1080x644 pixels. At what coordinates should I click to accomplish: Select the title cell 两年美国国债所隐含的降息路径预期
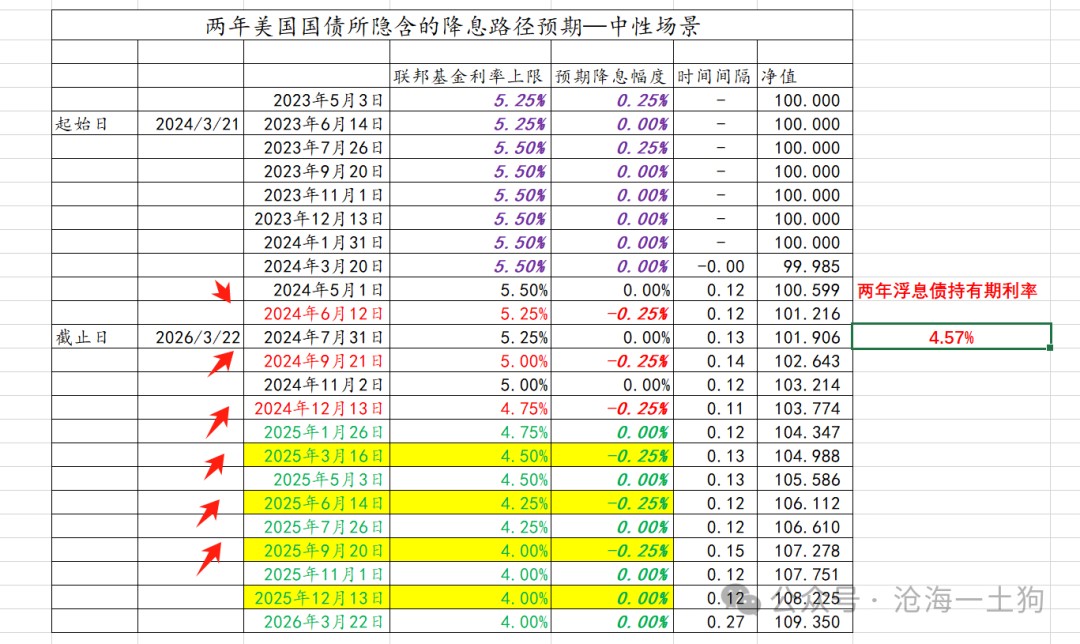[452, 25]
